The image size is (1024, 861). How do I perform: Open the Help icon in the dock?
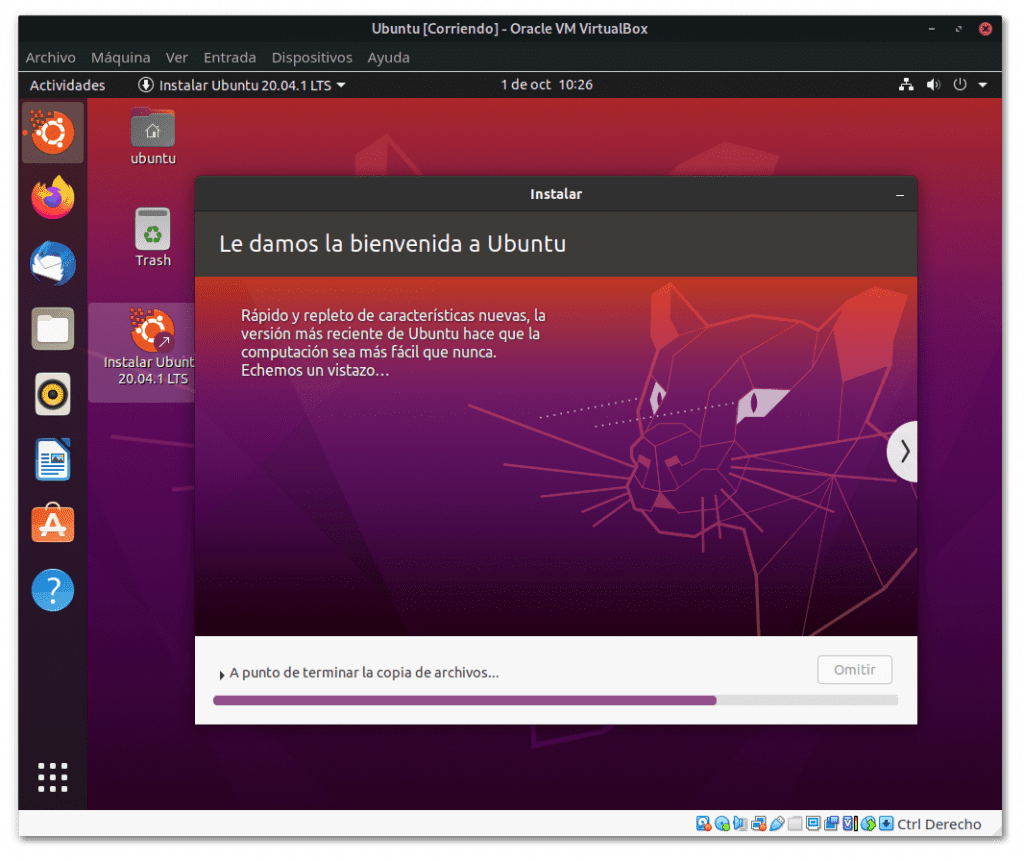pyautogui.click(x=52, y=590)
